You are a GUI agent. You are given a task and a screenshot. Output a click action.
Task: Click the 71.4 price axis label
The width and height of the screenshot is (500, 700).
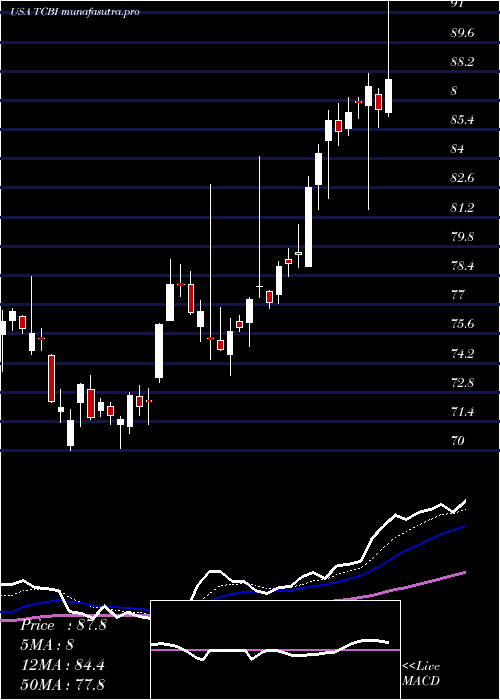[462, 412]
